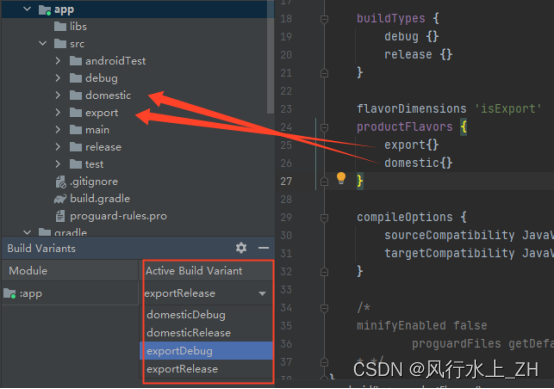Click sourceCompatibility on line 30

click(x=449, y=235)
